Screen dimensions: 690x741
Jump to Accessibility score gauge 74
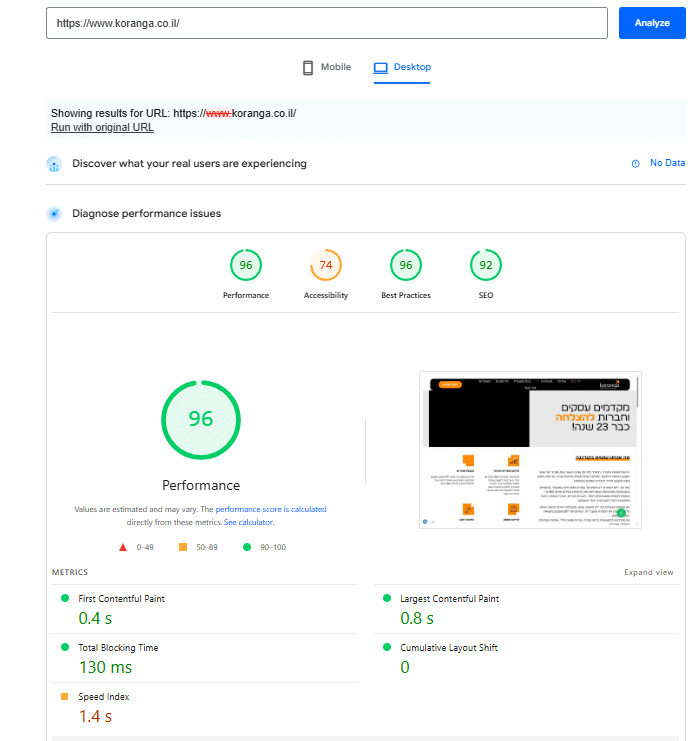(x=326, y=265)
